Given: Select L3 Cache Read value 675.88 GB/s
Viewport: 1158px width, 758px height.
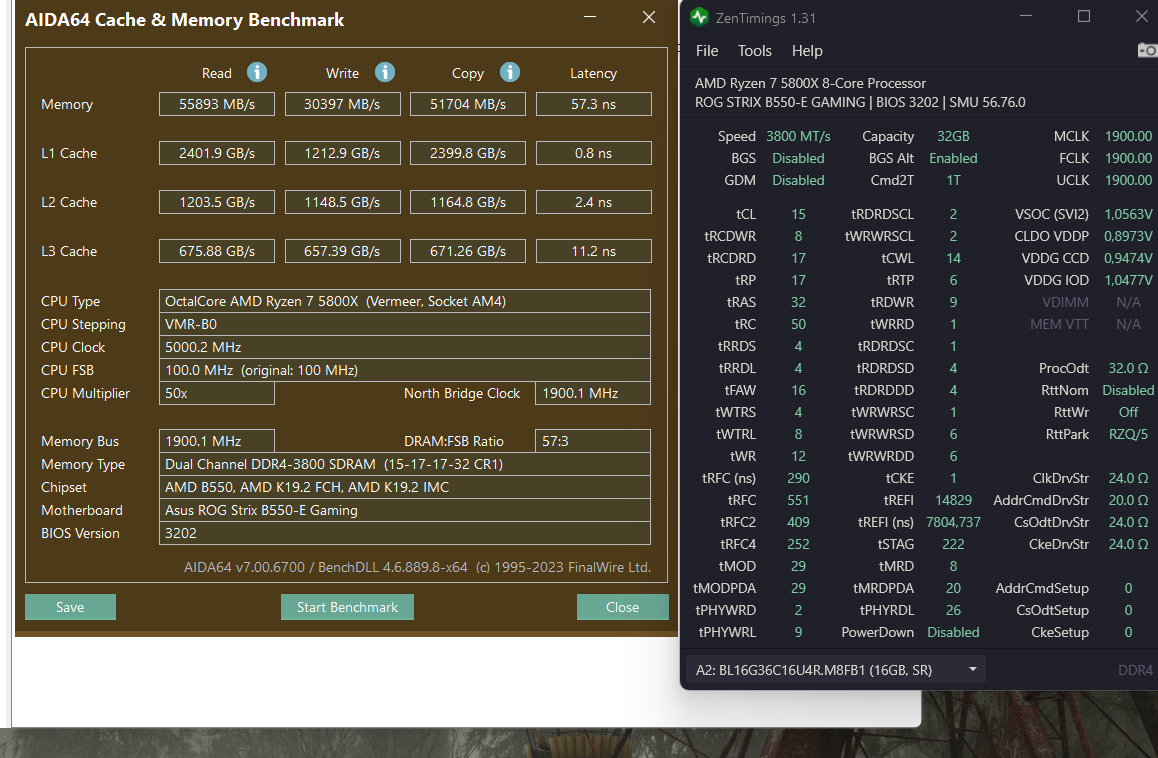Looking at the screenshot, I should pyautogui.click(x=216, y=251).
